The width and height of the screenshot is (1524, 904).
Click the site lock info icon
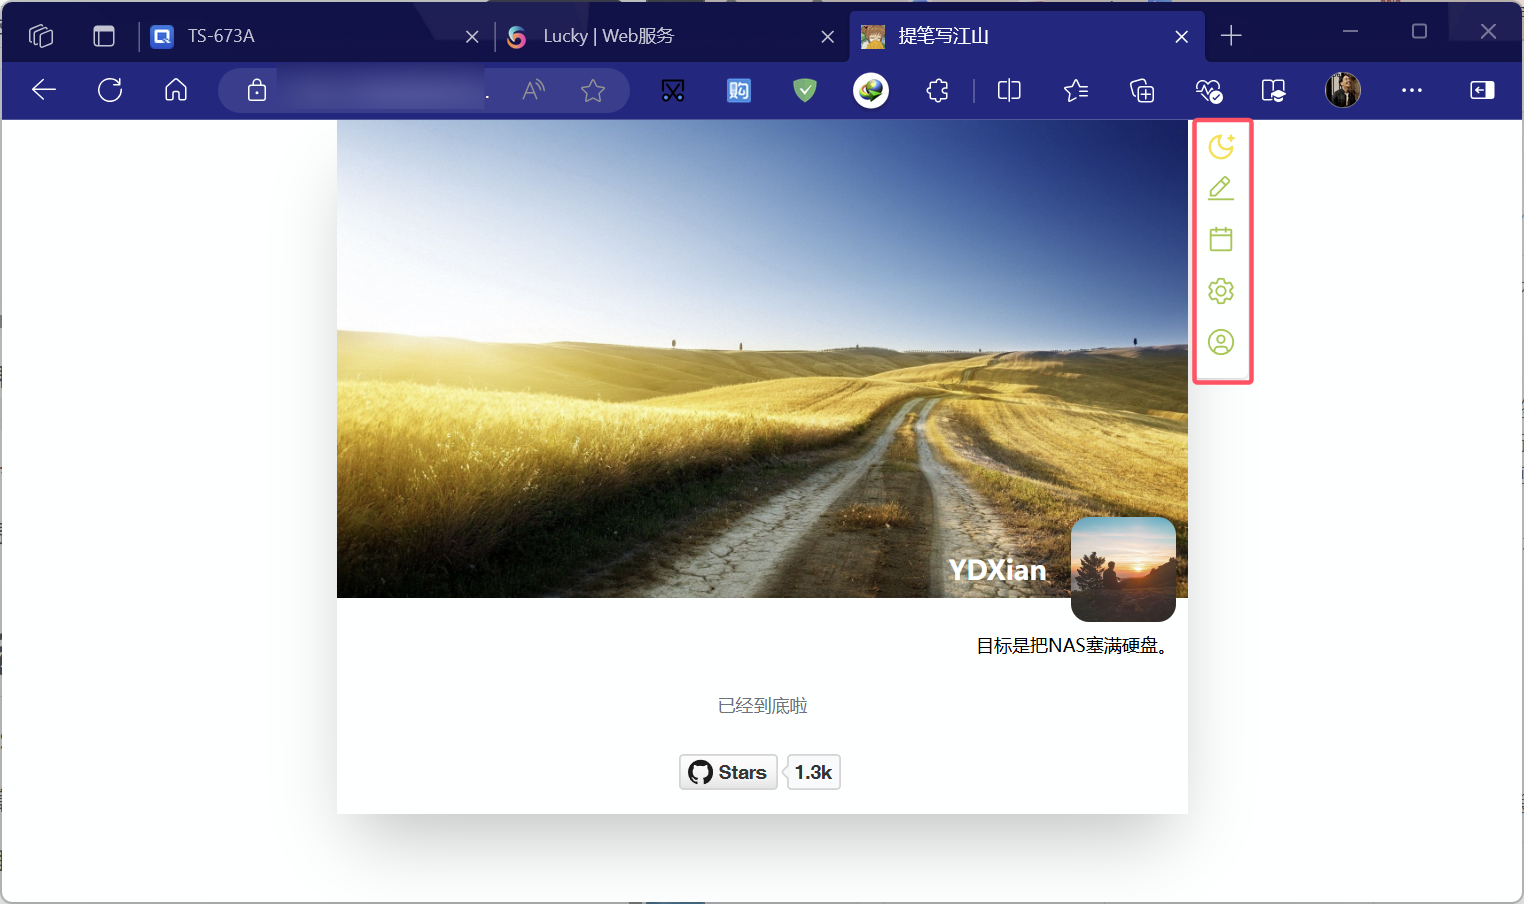257,90
